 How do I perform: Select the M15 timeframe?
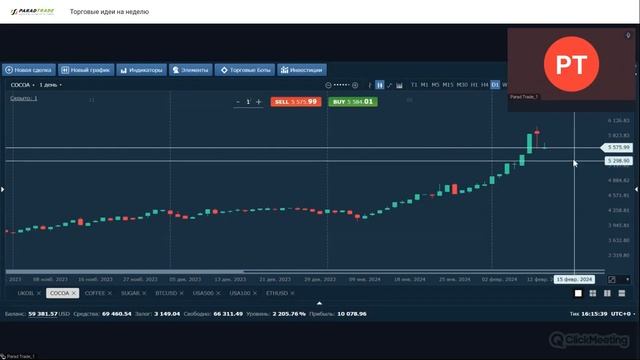(x=448, y=84)
